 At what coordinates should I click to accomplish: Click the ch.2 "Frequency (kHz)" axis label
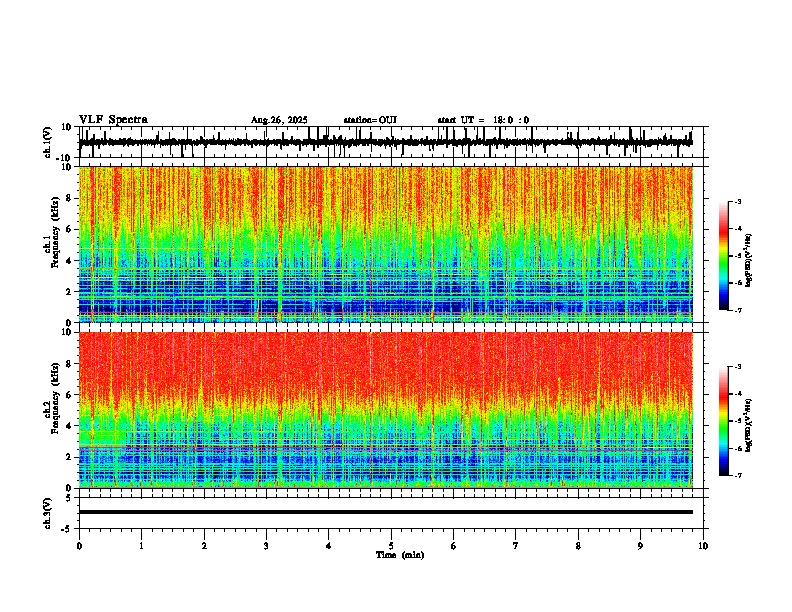click(56, 398)
